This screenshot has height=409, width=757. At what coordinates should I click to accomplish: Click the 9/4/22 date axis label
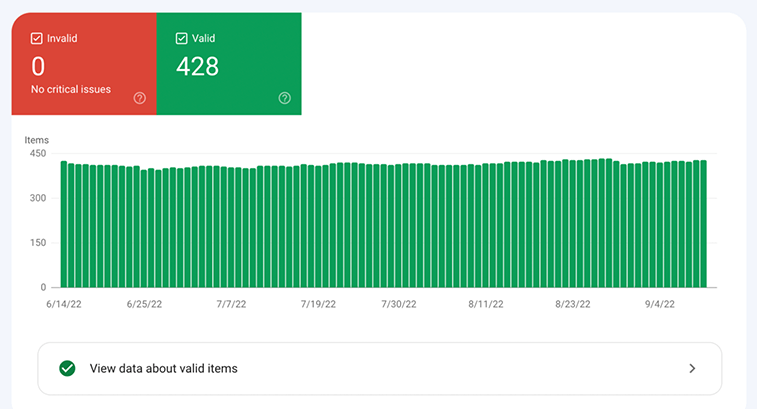tap(659, 304)
